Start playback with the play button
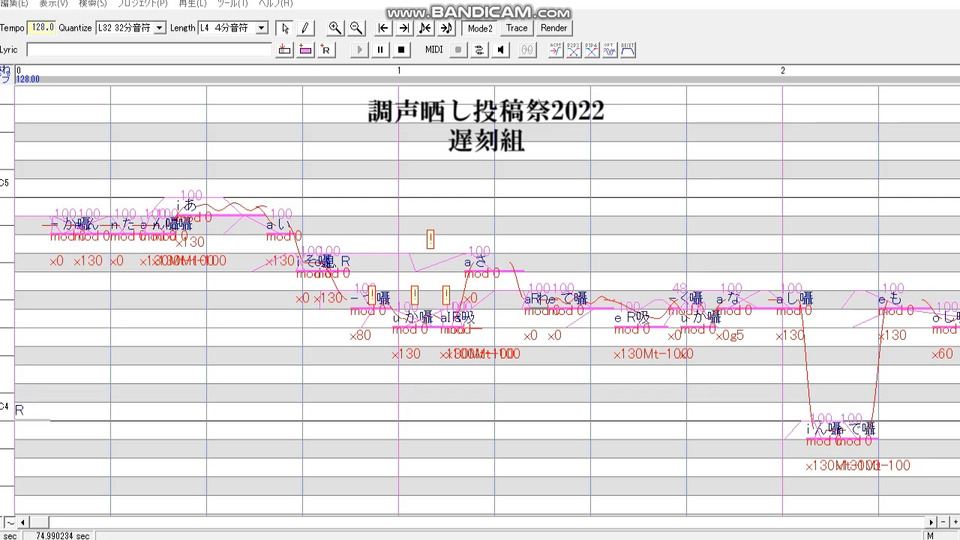Image resolution: width=960 pixels, height=540 pixels. (359, 50)
